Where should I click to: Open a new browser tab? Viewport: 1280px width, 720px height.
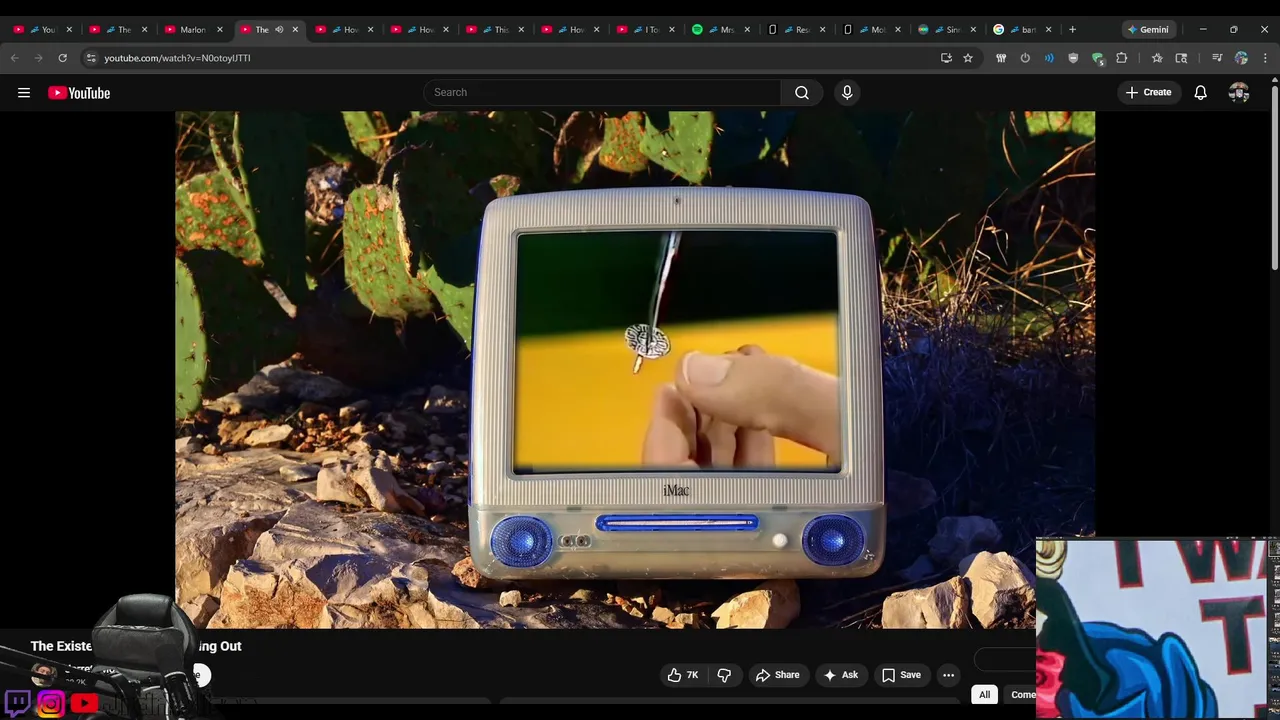tap(1072, 29)
